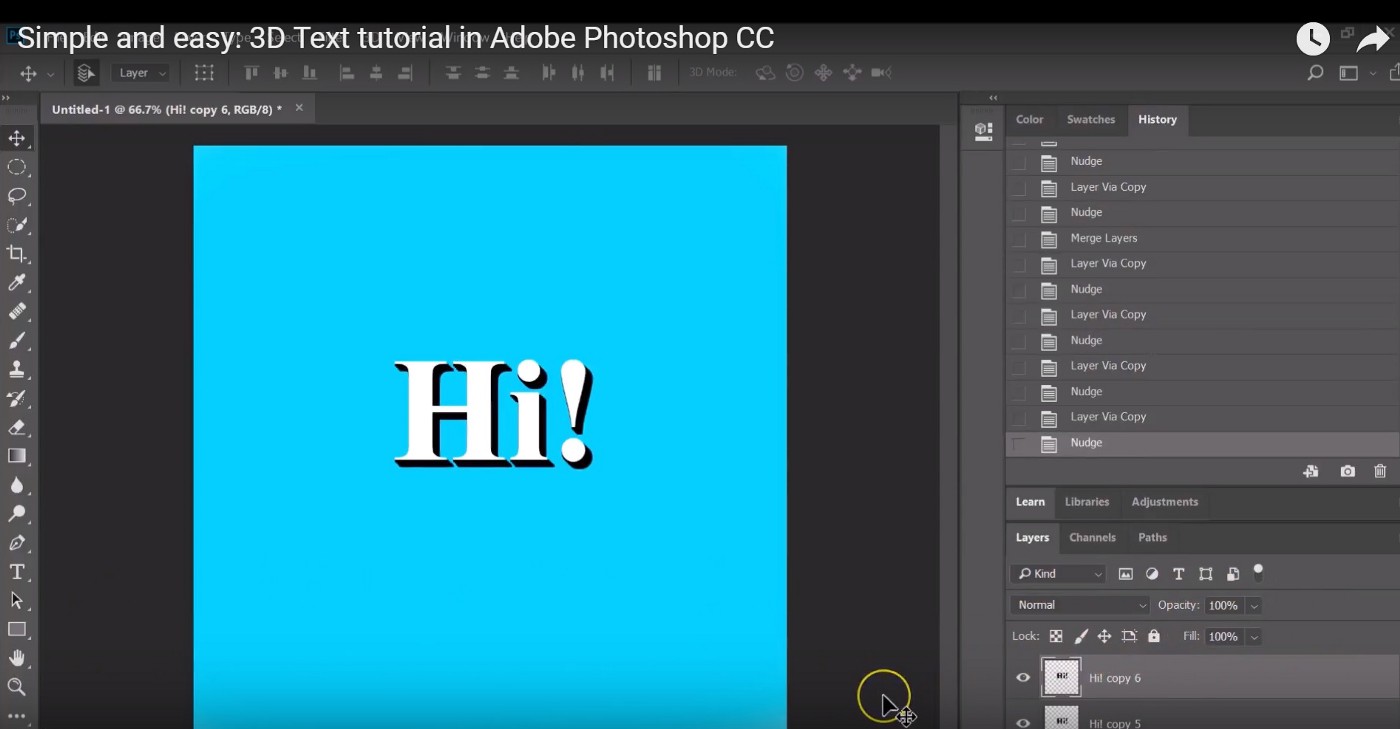
Task: Open the Normal blending mode dropdown
Action: (x=1079, y=605)
